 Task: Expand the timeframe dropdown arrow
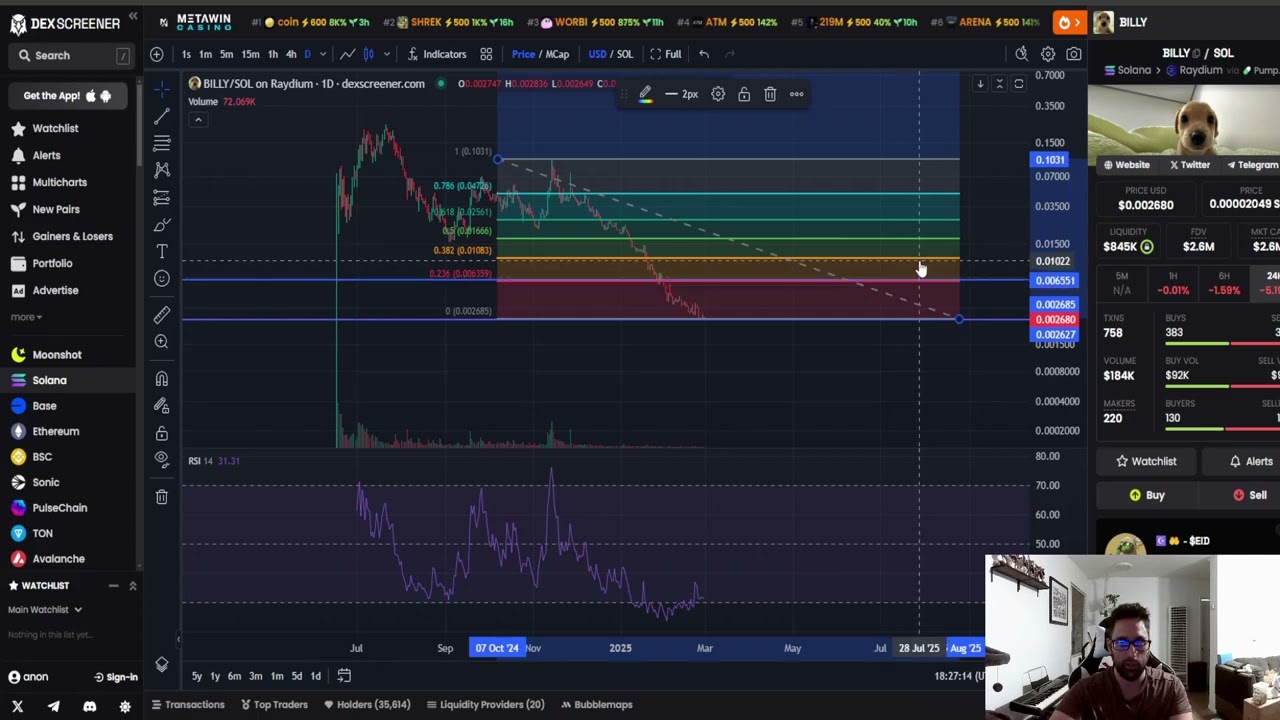[x=325, y=54]
